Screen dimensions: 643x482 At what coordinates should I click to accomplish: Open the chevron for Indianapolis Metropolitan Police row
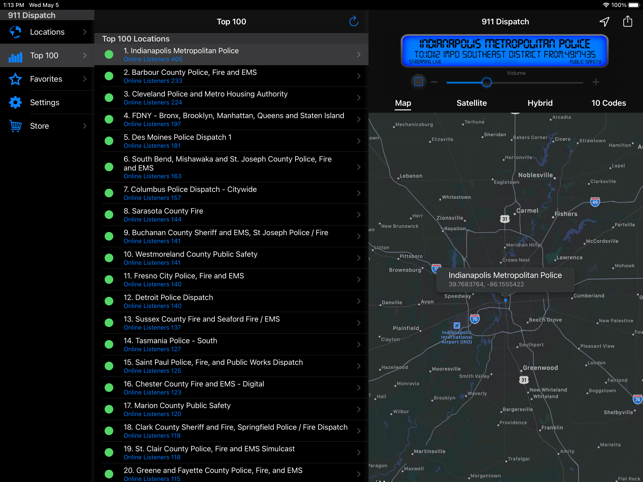[359, 54]
